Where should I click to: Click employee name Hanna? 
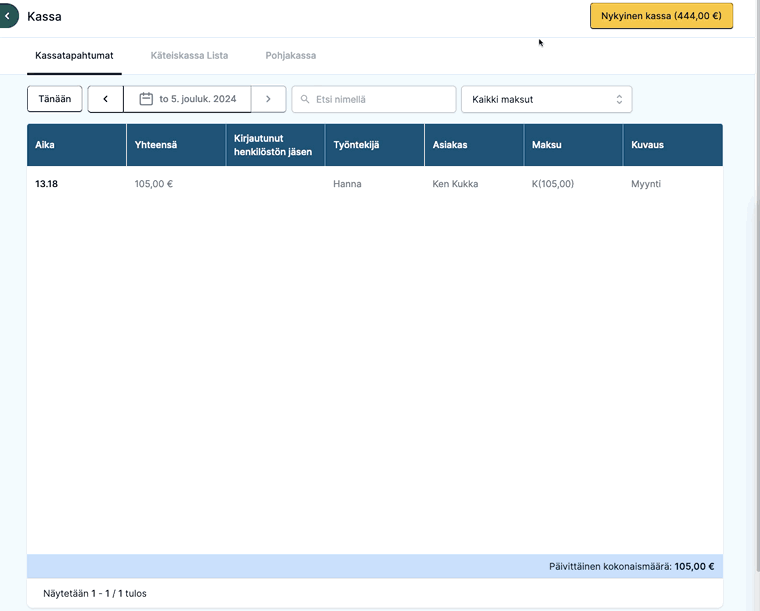(347, 184)
